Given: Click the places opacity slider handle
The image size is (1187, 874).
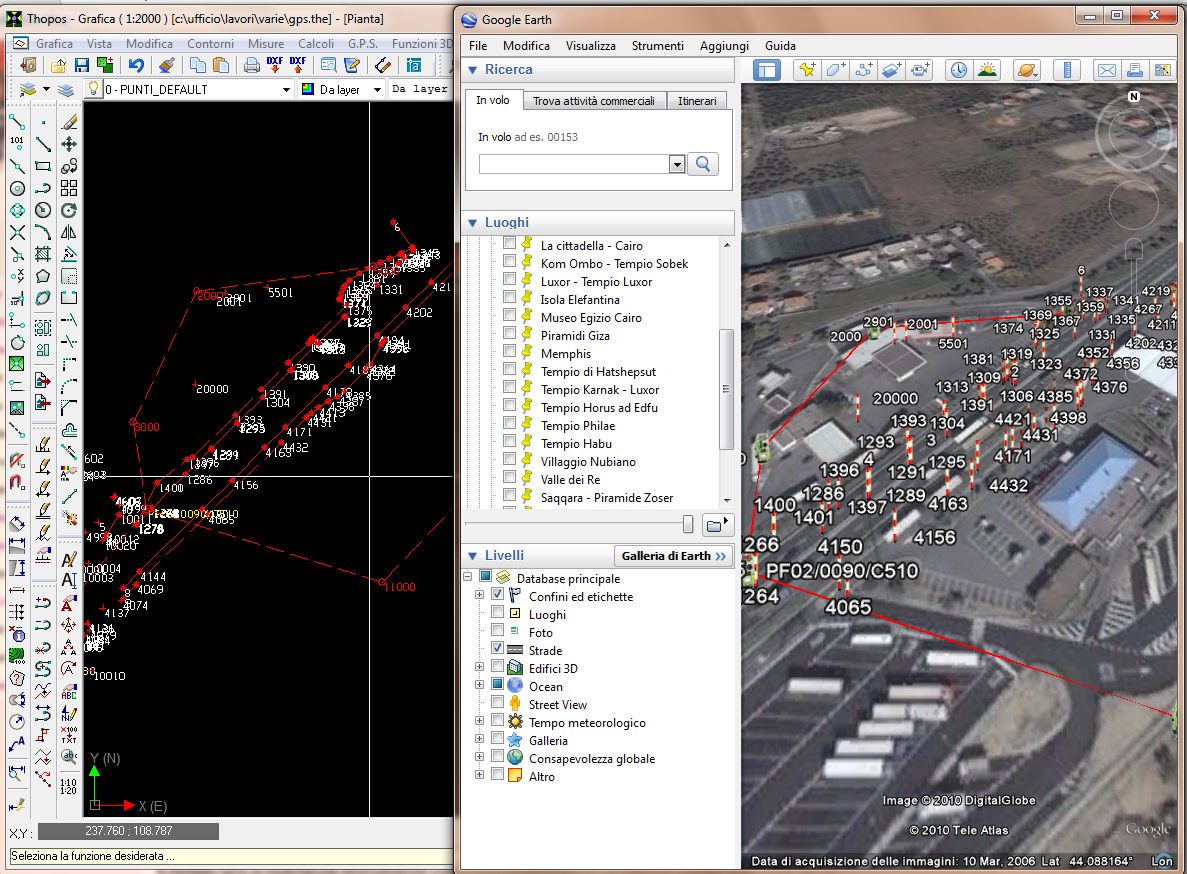Looking at the screenshot, I should pyautogui.click(x=687, y=524).
